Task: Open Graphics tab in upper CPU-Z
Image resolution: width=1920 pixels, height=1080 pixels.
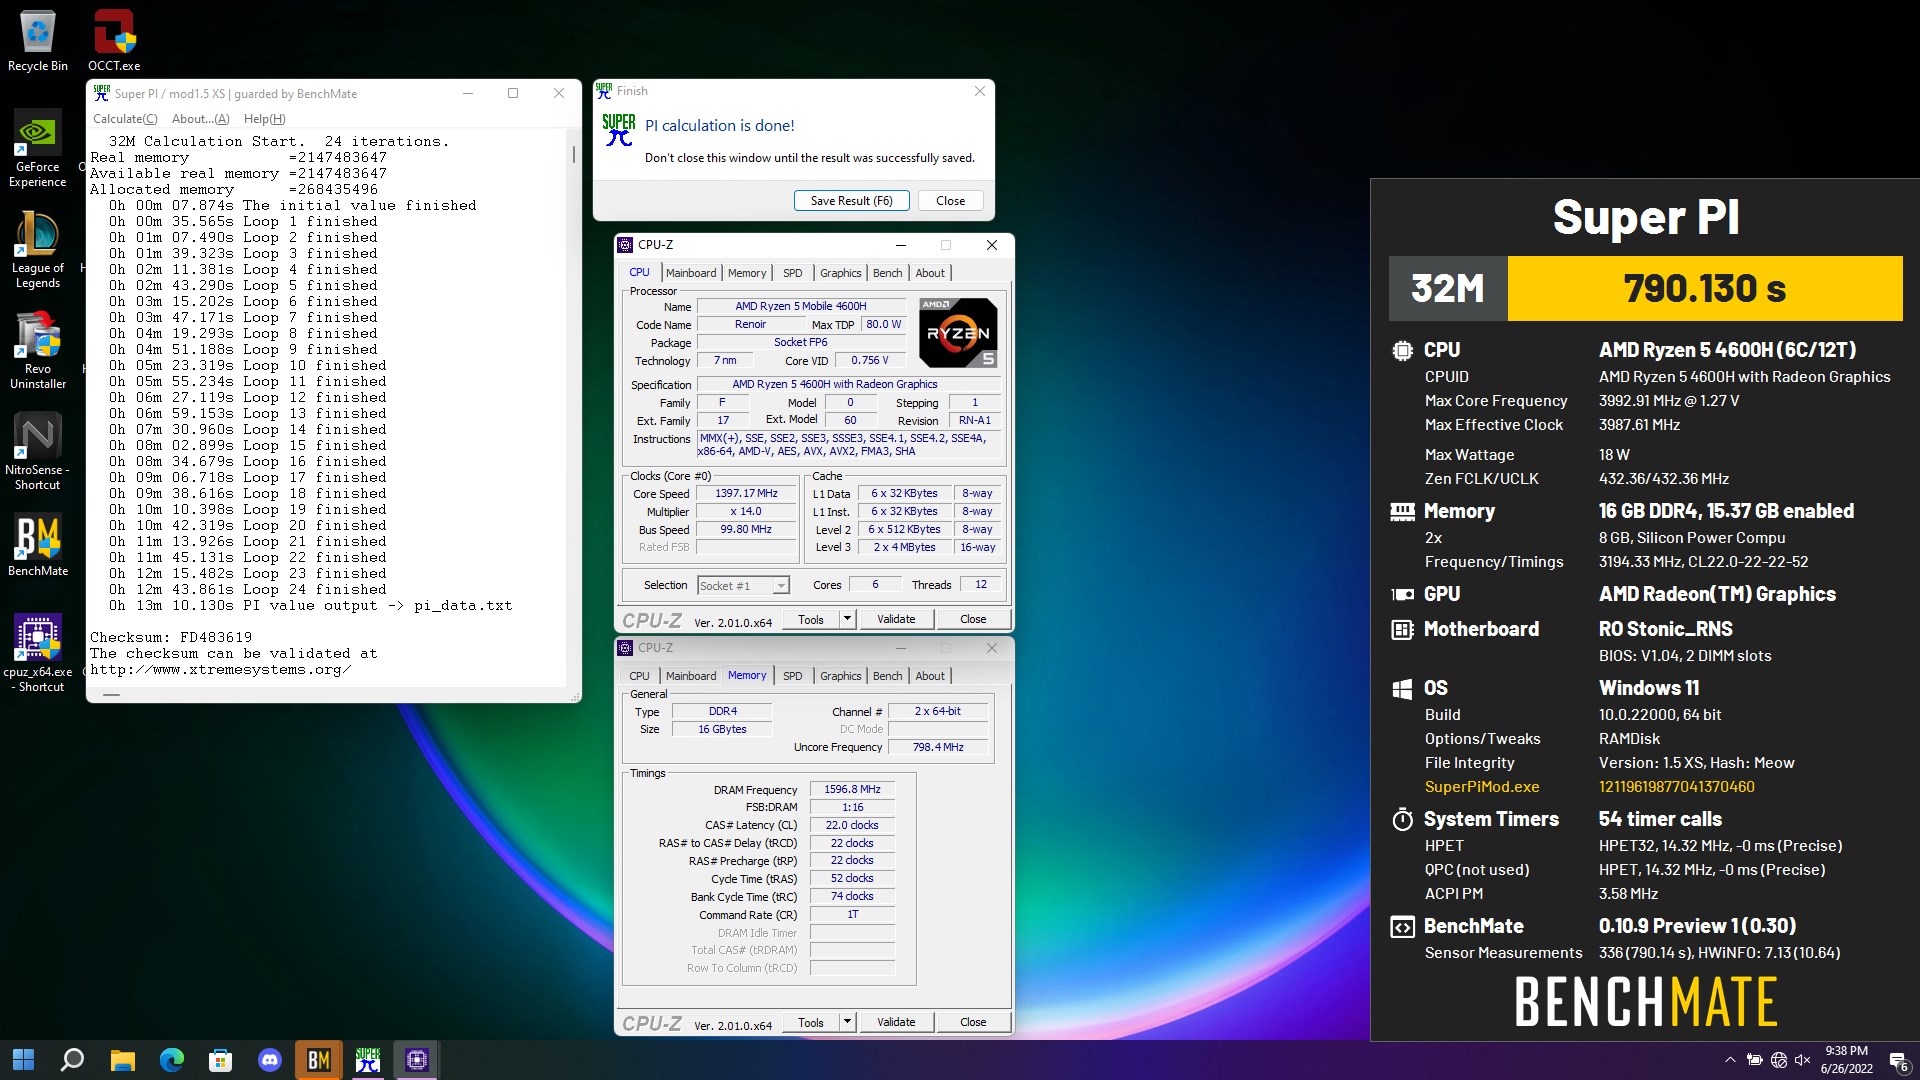Action: pyautogui.click(x=841, y=273)
